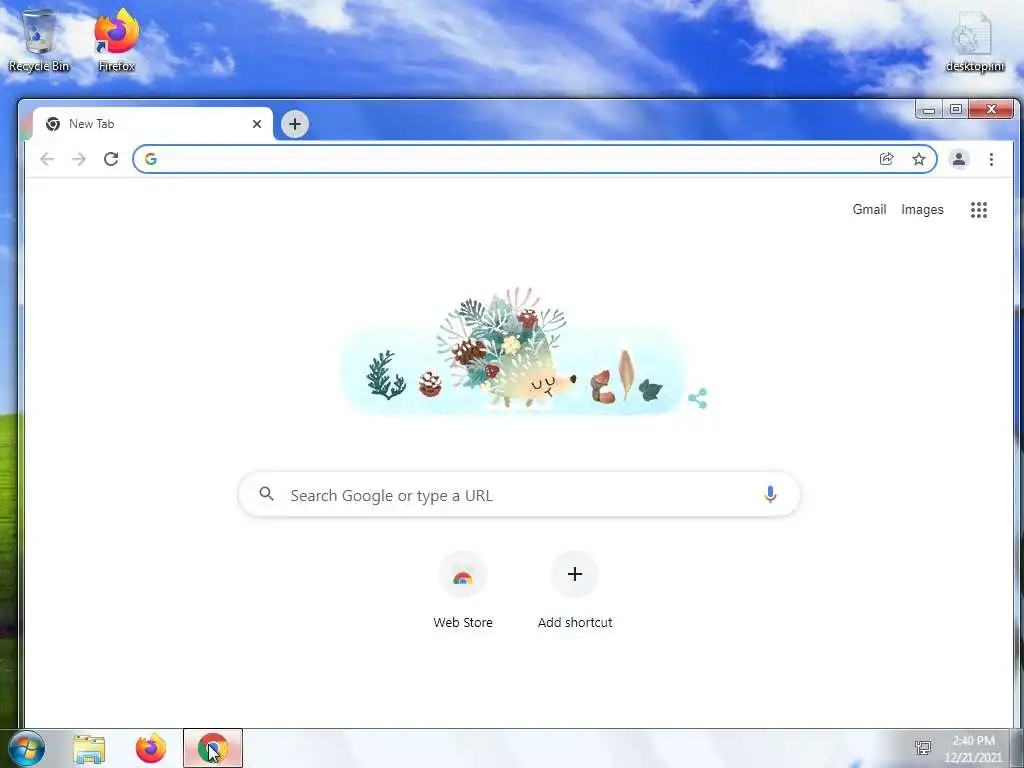View the hedgehog Google Doodle
Viewport: 1024px width, 768px height.
tap(513, 353)
